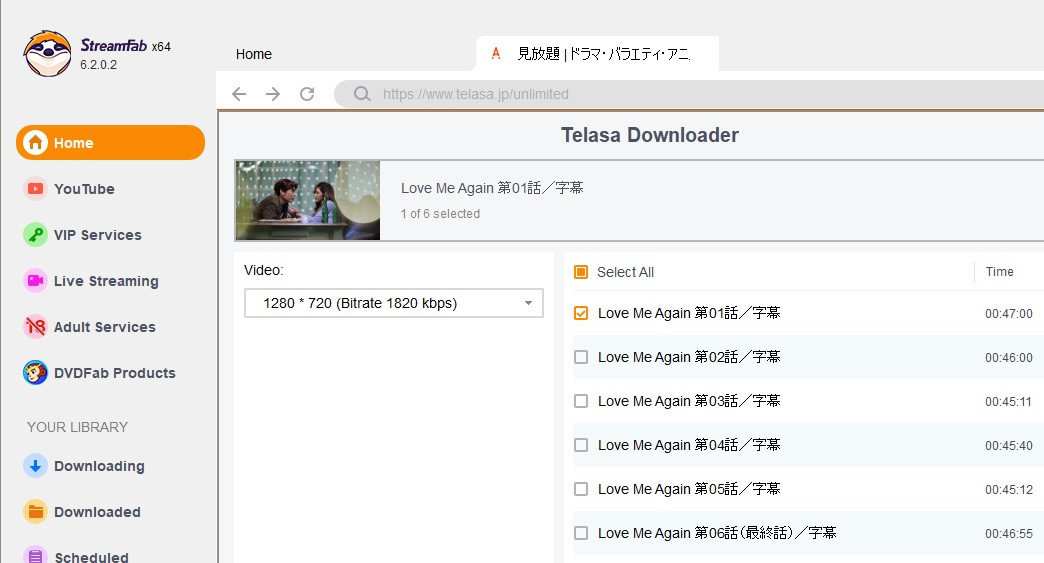Go back in the browser
Viewport: 1044px width, 563px height.
(x=239, y=94)
